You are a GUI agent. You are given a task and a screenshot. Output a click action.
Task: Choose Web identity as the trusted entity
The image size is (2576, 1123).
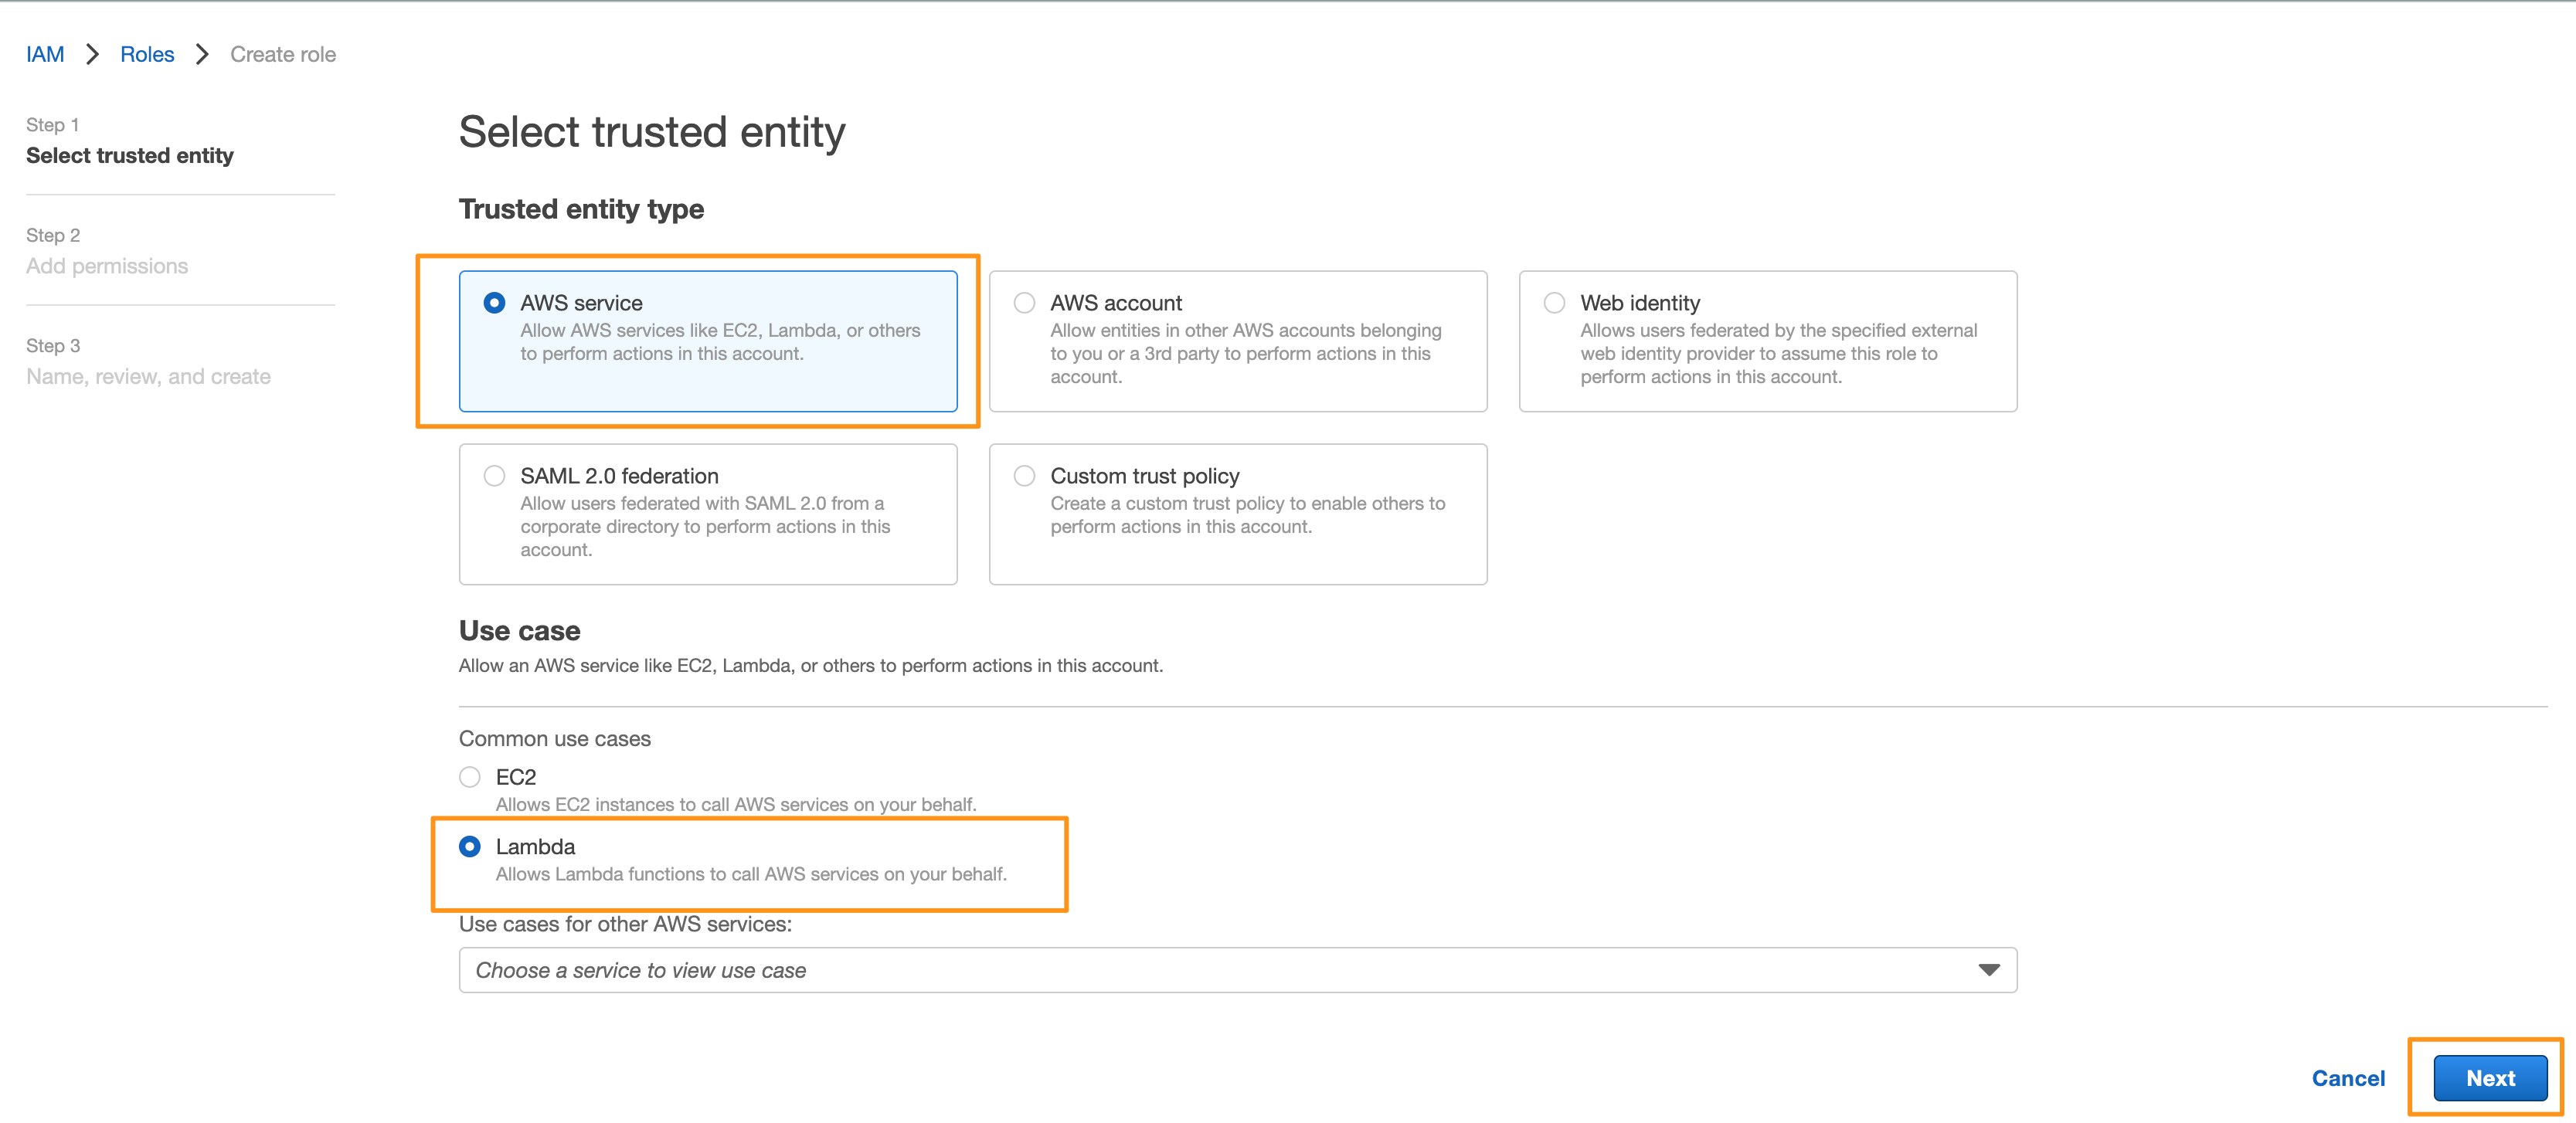pyautogui.click(x=1554, y=302)
